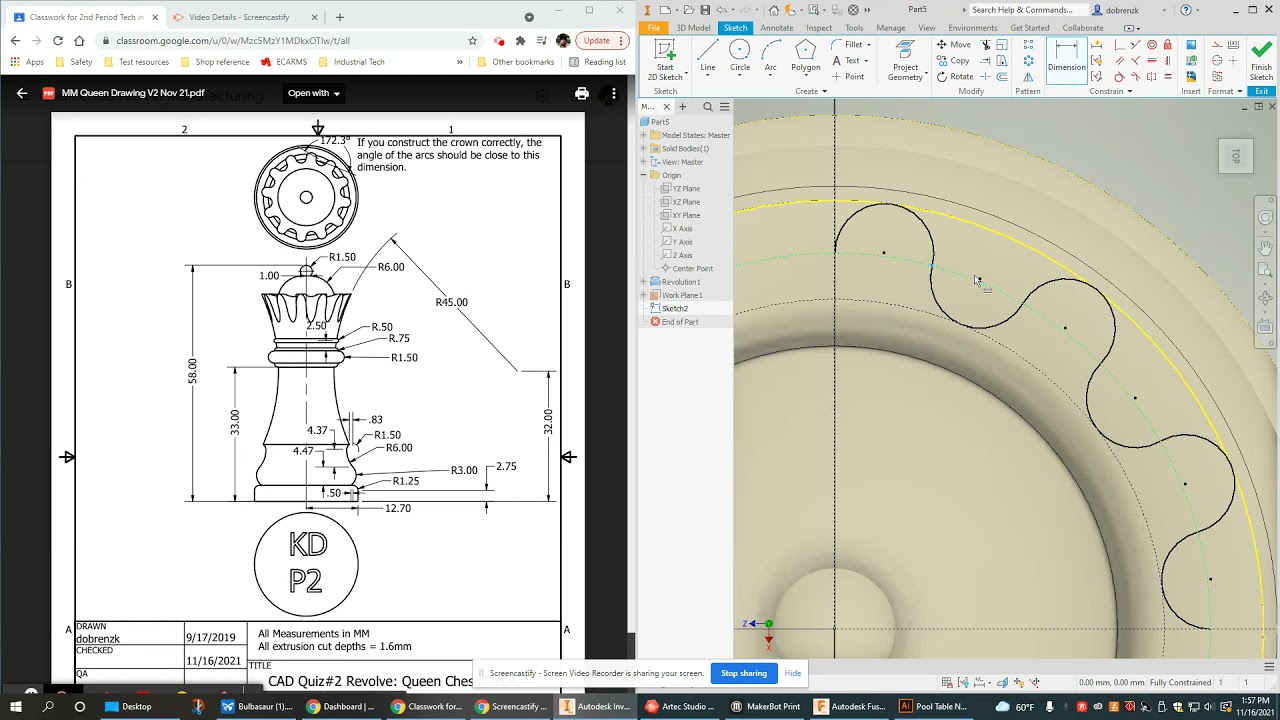This screenshot has width=1280, height=720.
Task: Bookmark this page with star icon
Action: (472, 41)
